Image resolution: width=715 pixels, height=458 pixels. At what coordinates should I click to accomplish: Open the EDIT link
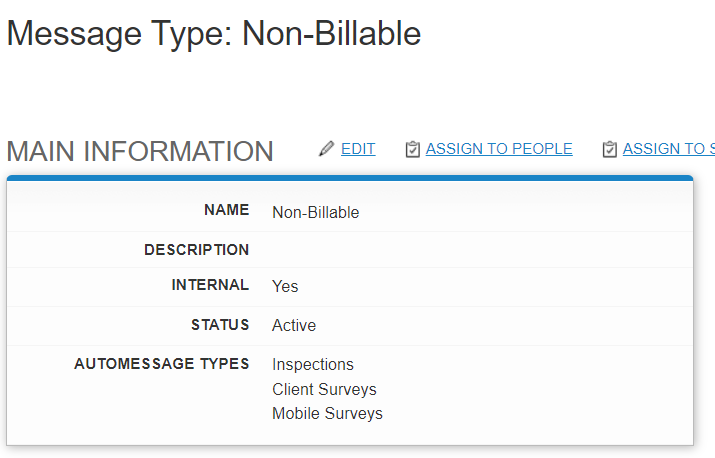358,149
